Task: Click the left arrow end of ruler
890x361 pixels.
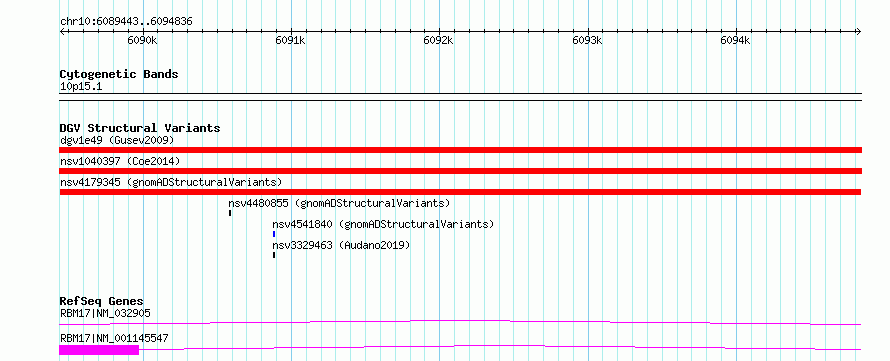Action: (x=62, y=31)
